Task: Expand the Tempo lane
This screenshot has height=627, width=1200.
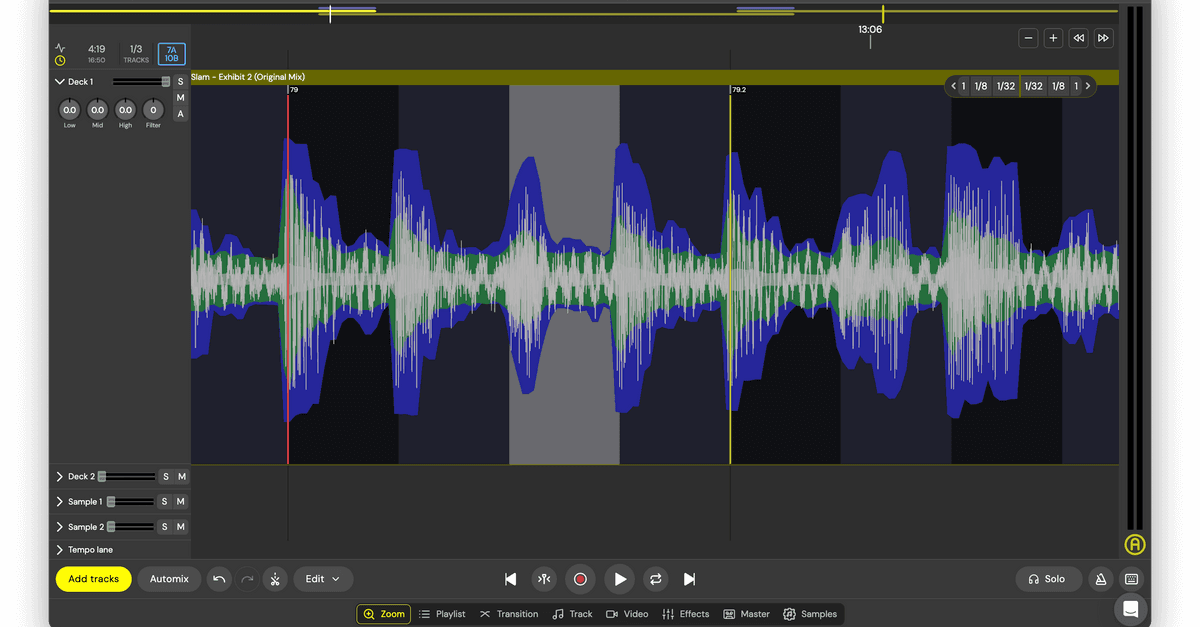Action: tap(60, 550)
